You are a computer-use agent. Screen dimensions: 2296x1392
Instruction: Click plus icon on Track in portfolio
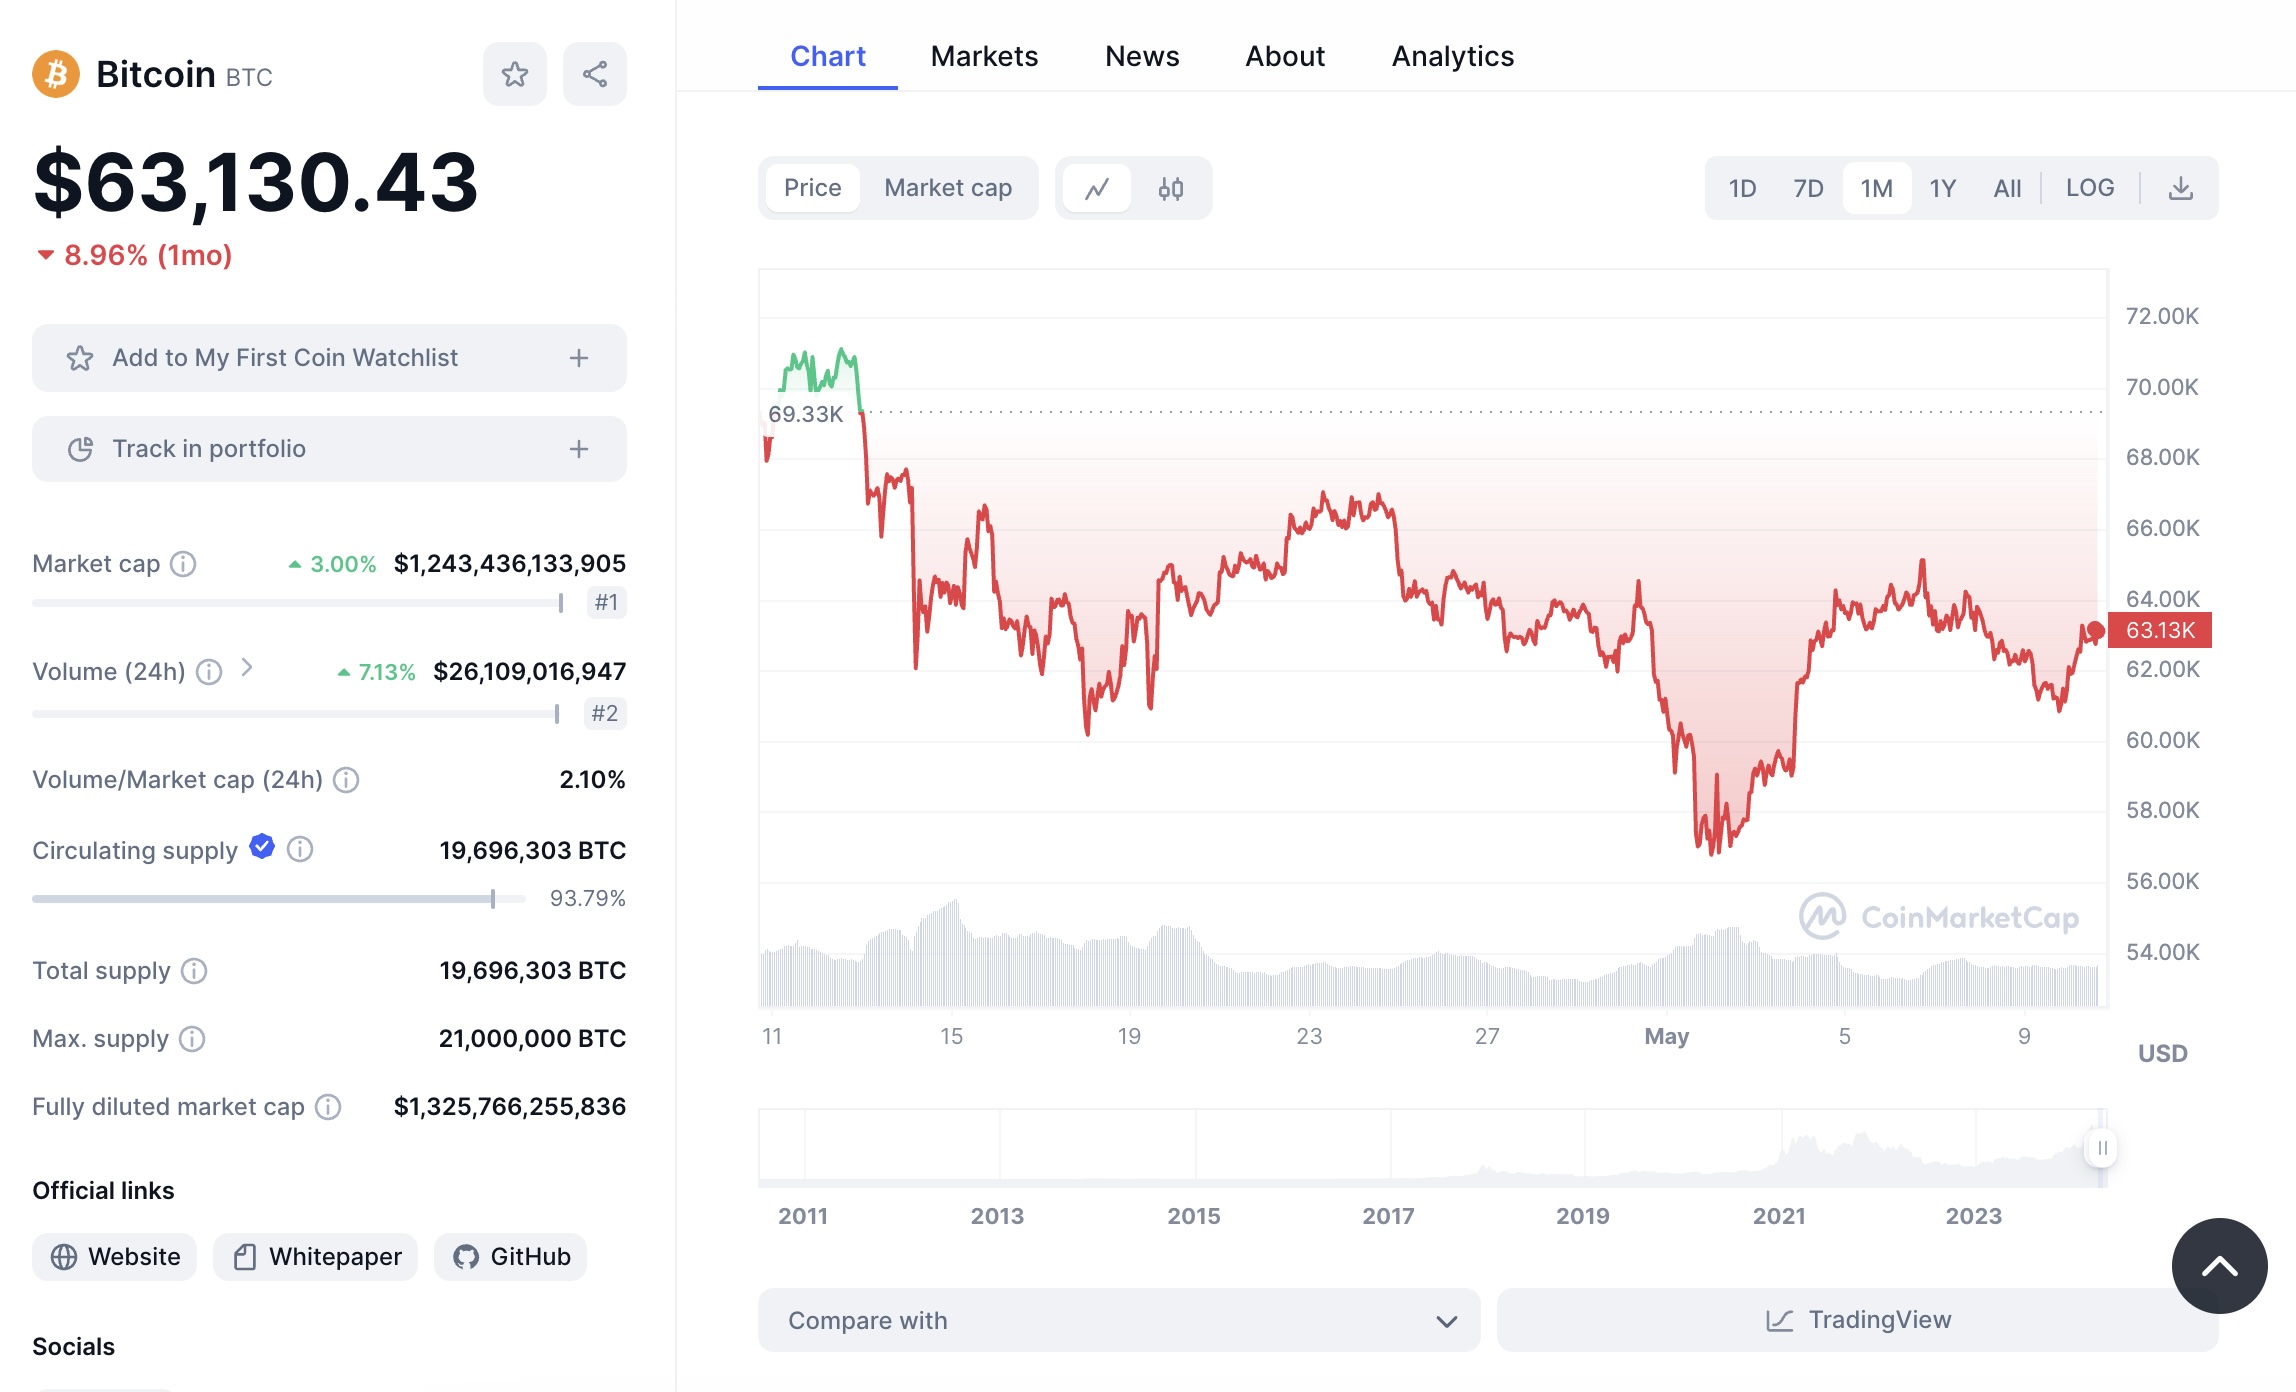pyautogui.click(x=579, y=449)
